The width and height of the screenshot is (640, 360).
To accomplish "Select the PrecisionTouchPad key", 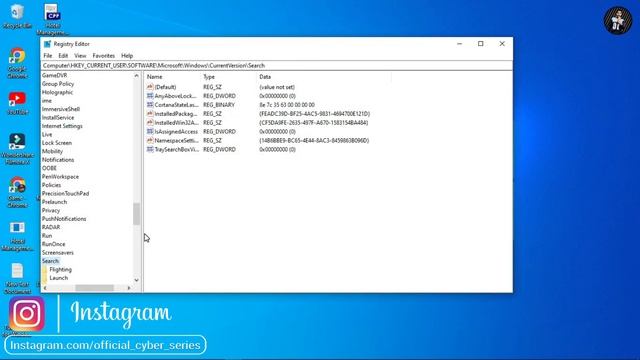I will (65, 193).
